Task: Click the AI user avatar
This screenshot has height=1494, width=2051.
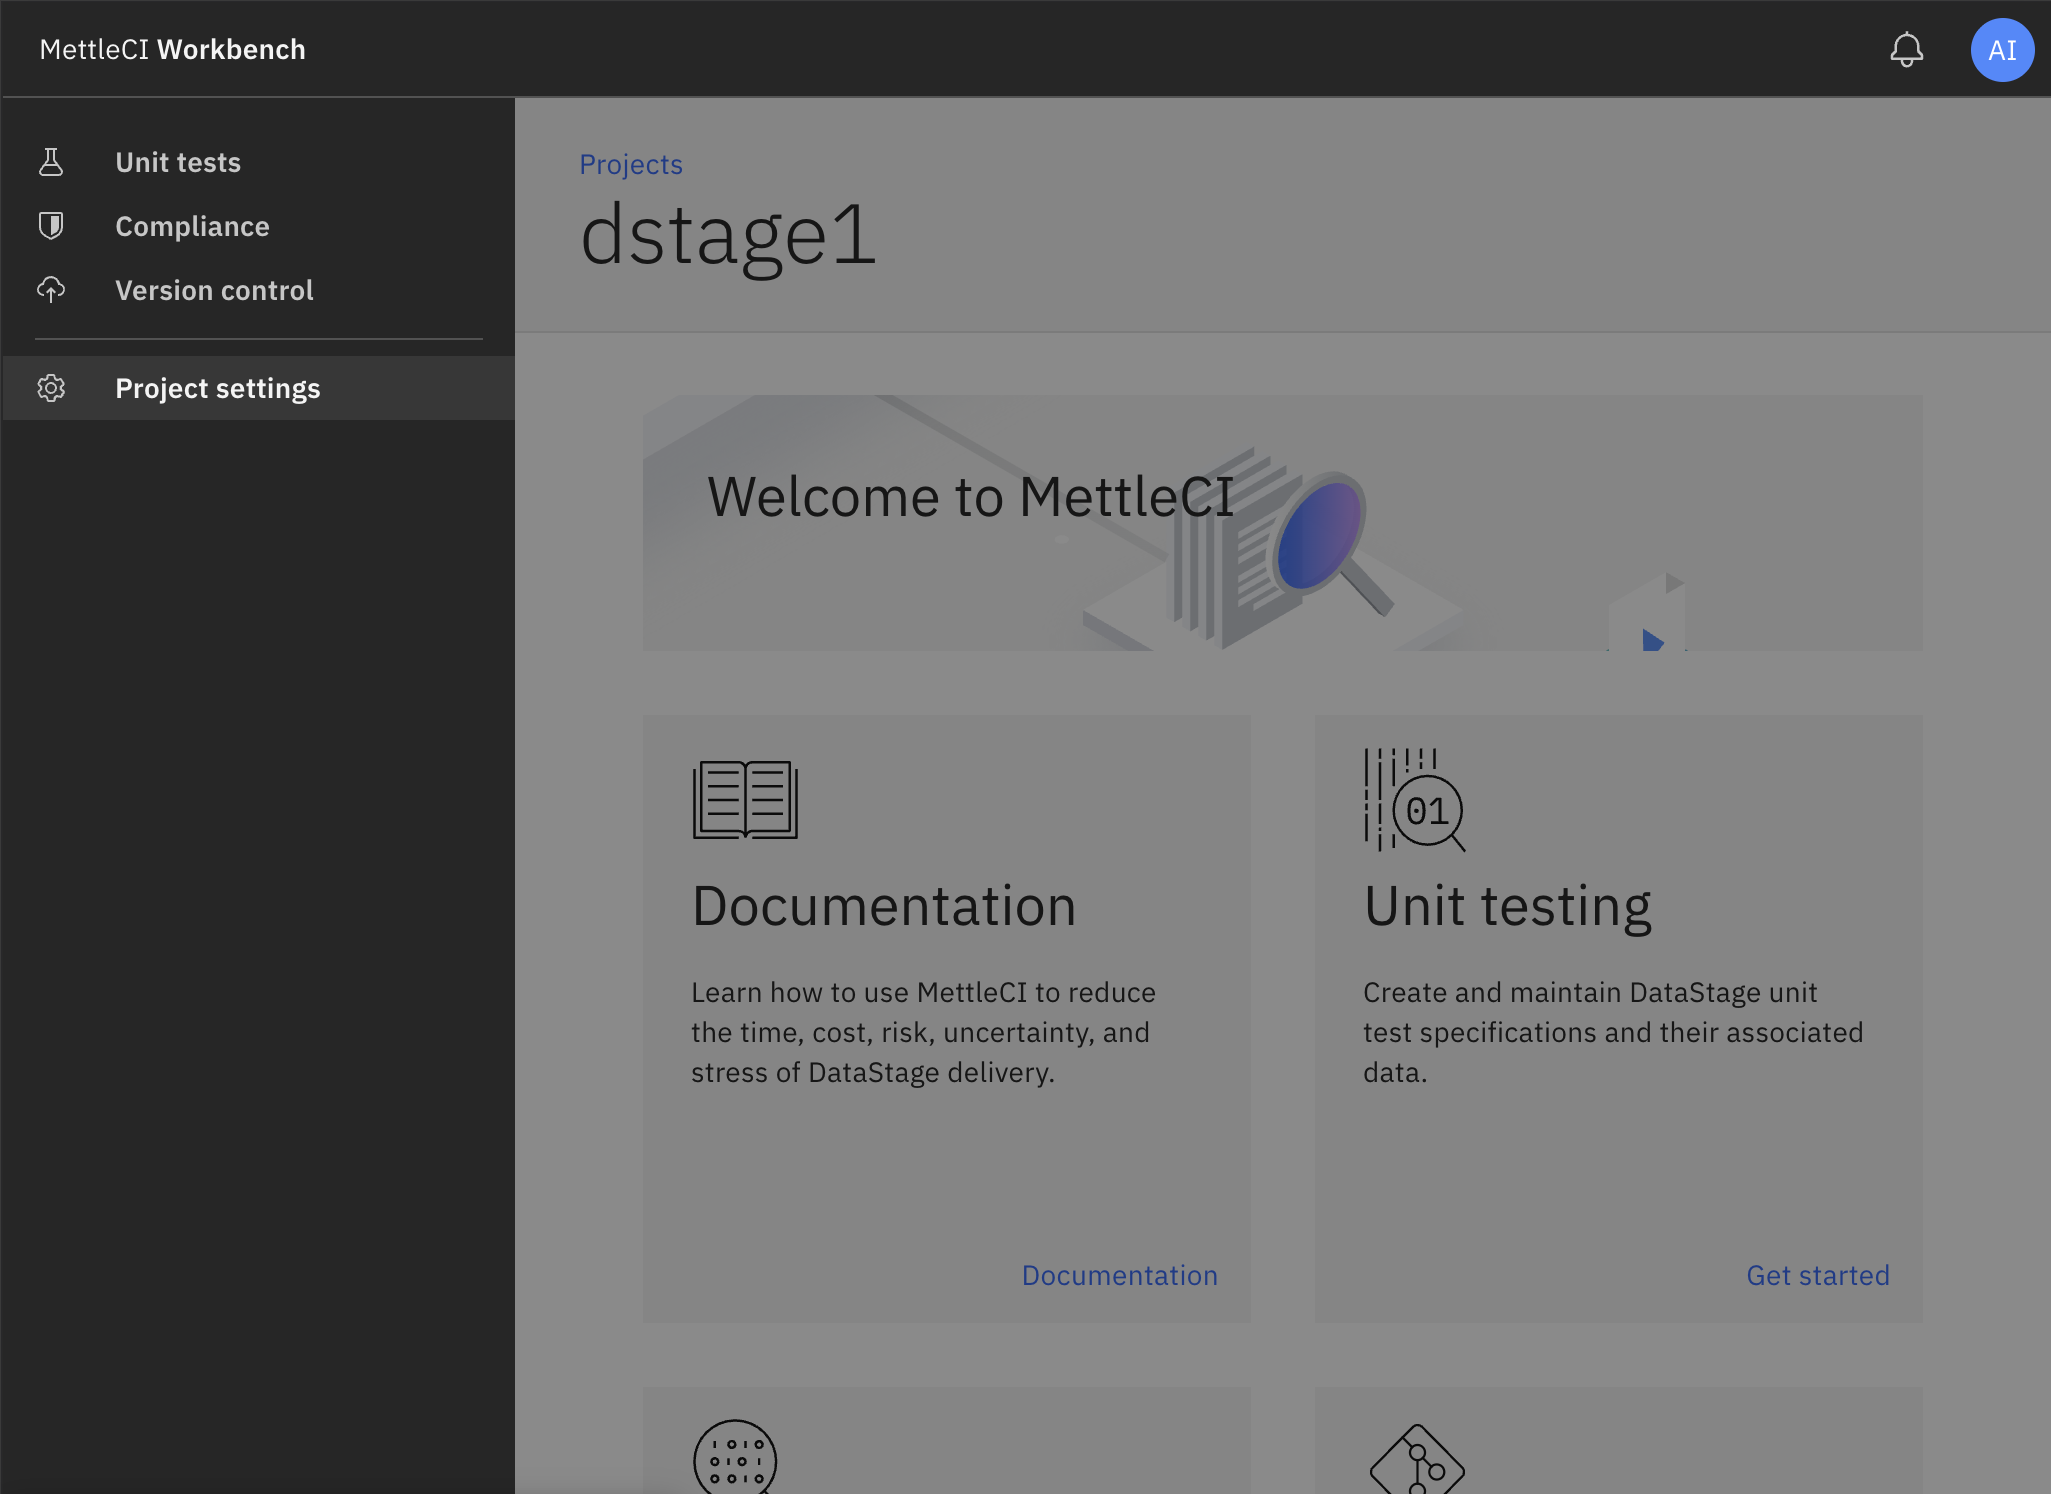Action: click(x=2001, y=49)
